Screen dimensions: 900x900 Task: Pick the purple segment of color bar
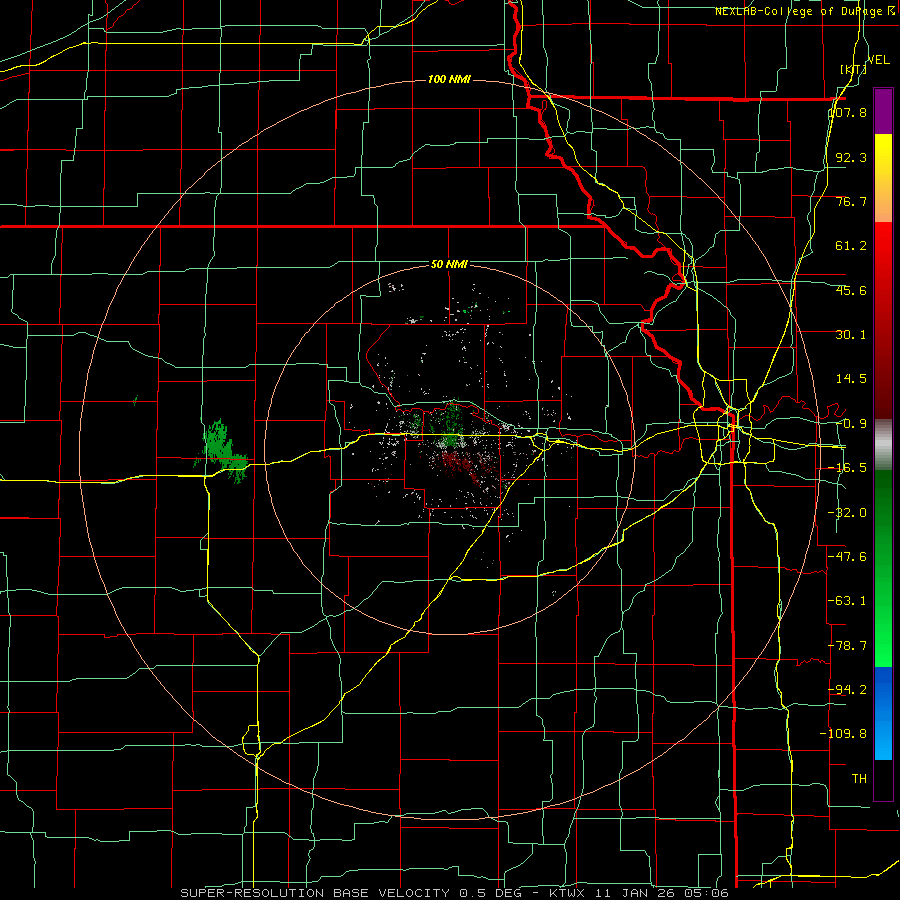(x=883, y=111)
